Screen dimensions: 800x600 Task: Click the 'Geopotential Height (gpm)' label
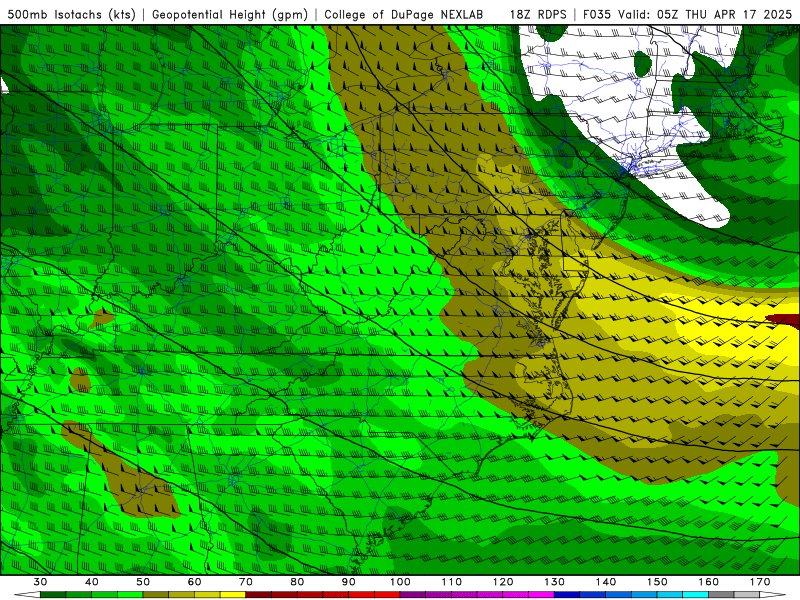coord(230,14)
